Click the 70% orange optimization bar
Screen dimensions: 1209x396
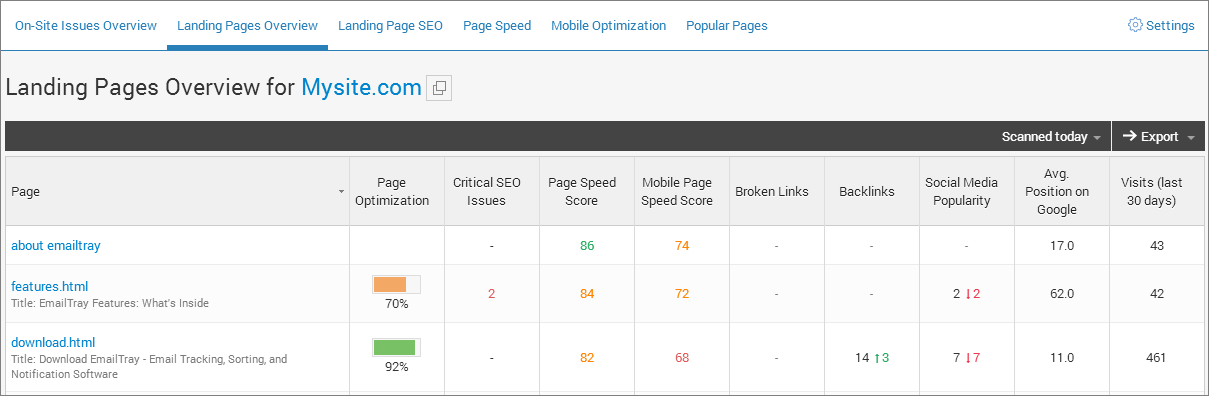coord(396,284)
